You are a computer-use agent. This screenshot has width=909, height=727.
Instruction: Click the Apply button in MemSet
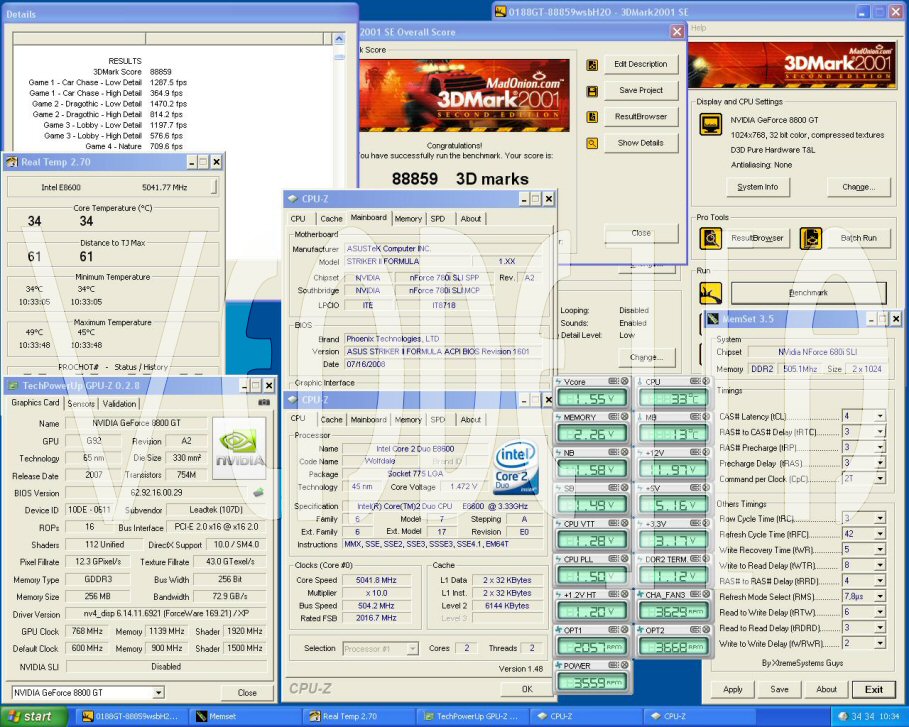coord(733,689)
